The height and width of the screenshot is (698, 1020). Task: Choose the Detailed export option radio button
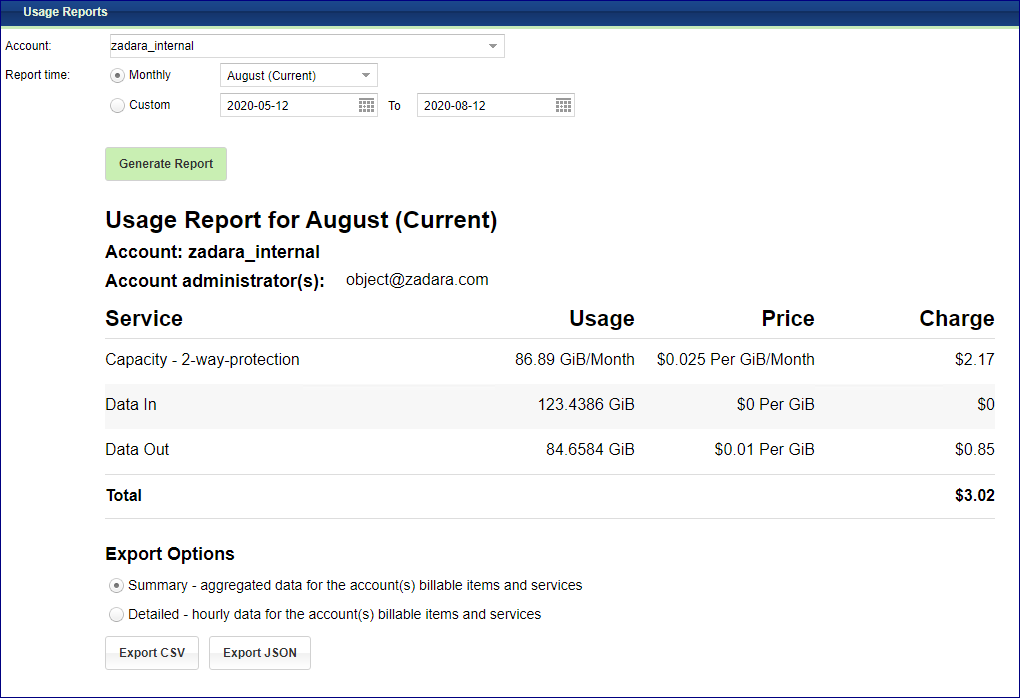(116, 614)
